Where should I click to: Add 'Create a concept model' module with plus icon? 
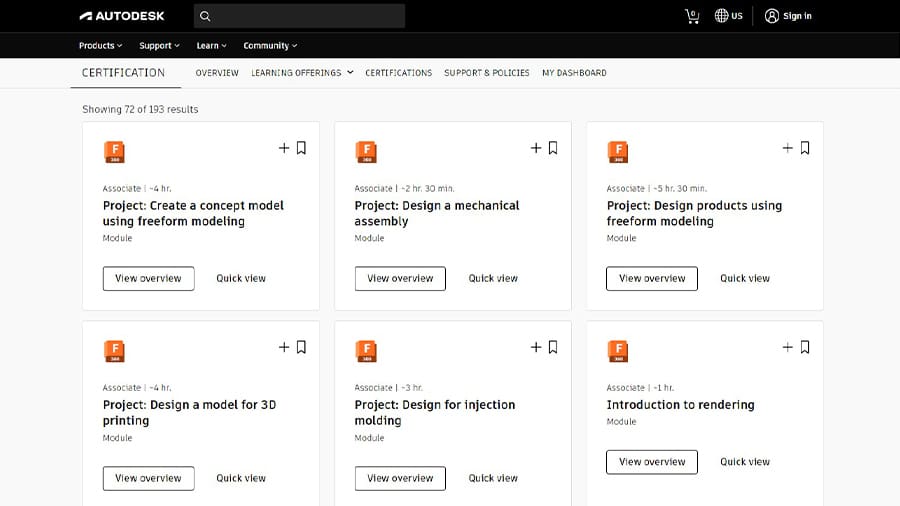coord(284,148)
